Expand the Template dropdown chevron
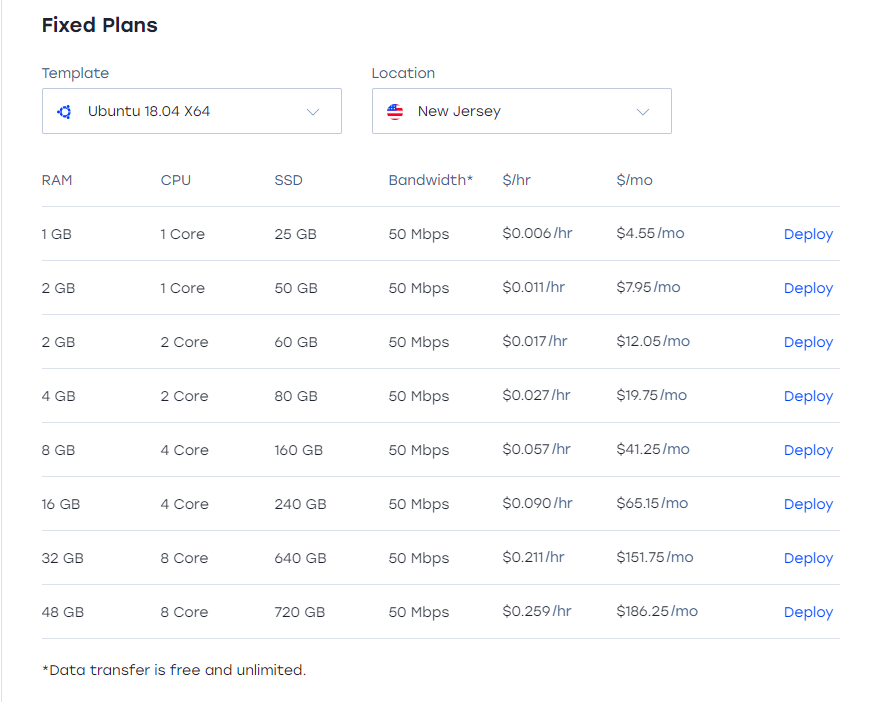 [313, 111]
